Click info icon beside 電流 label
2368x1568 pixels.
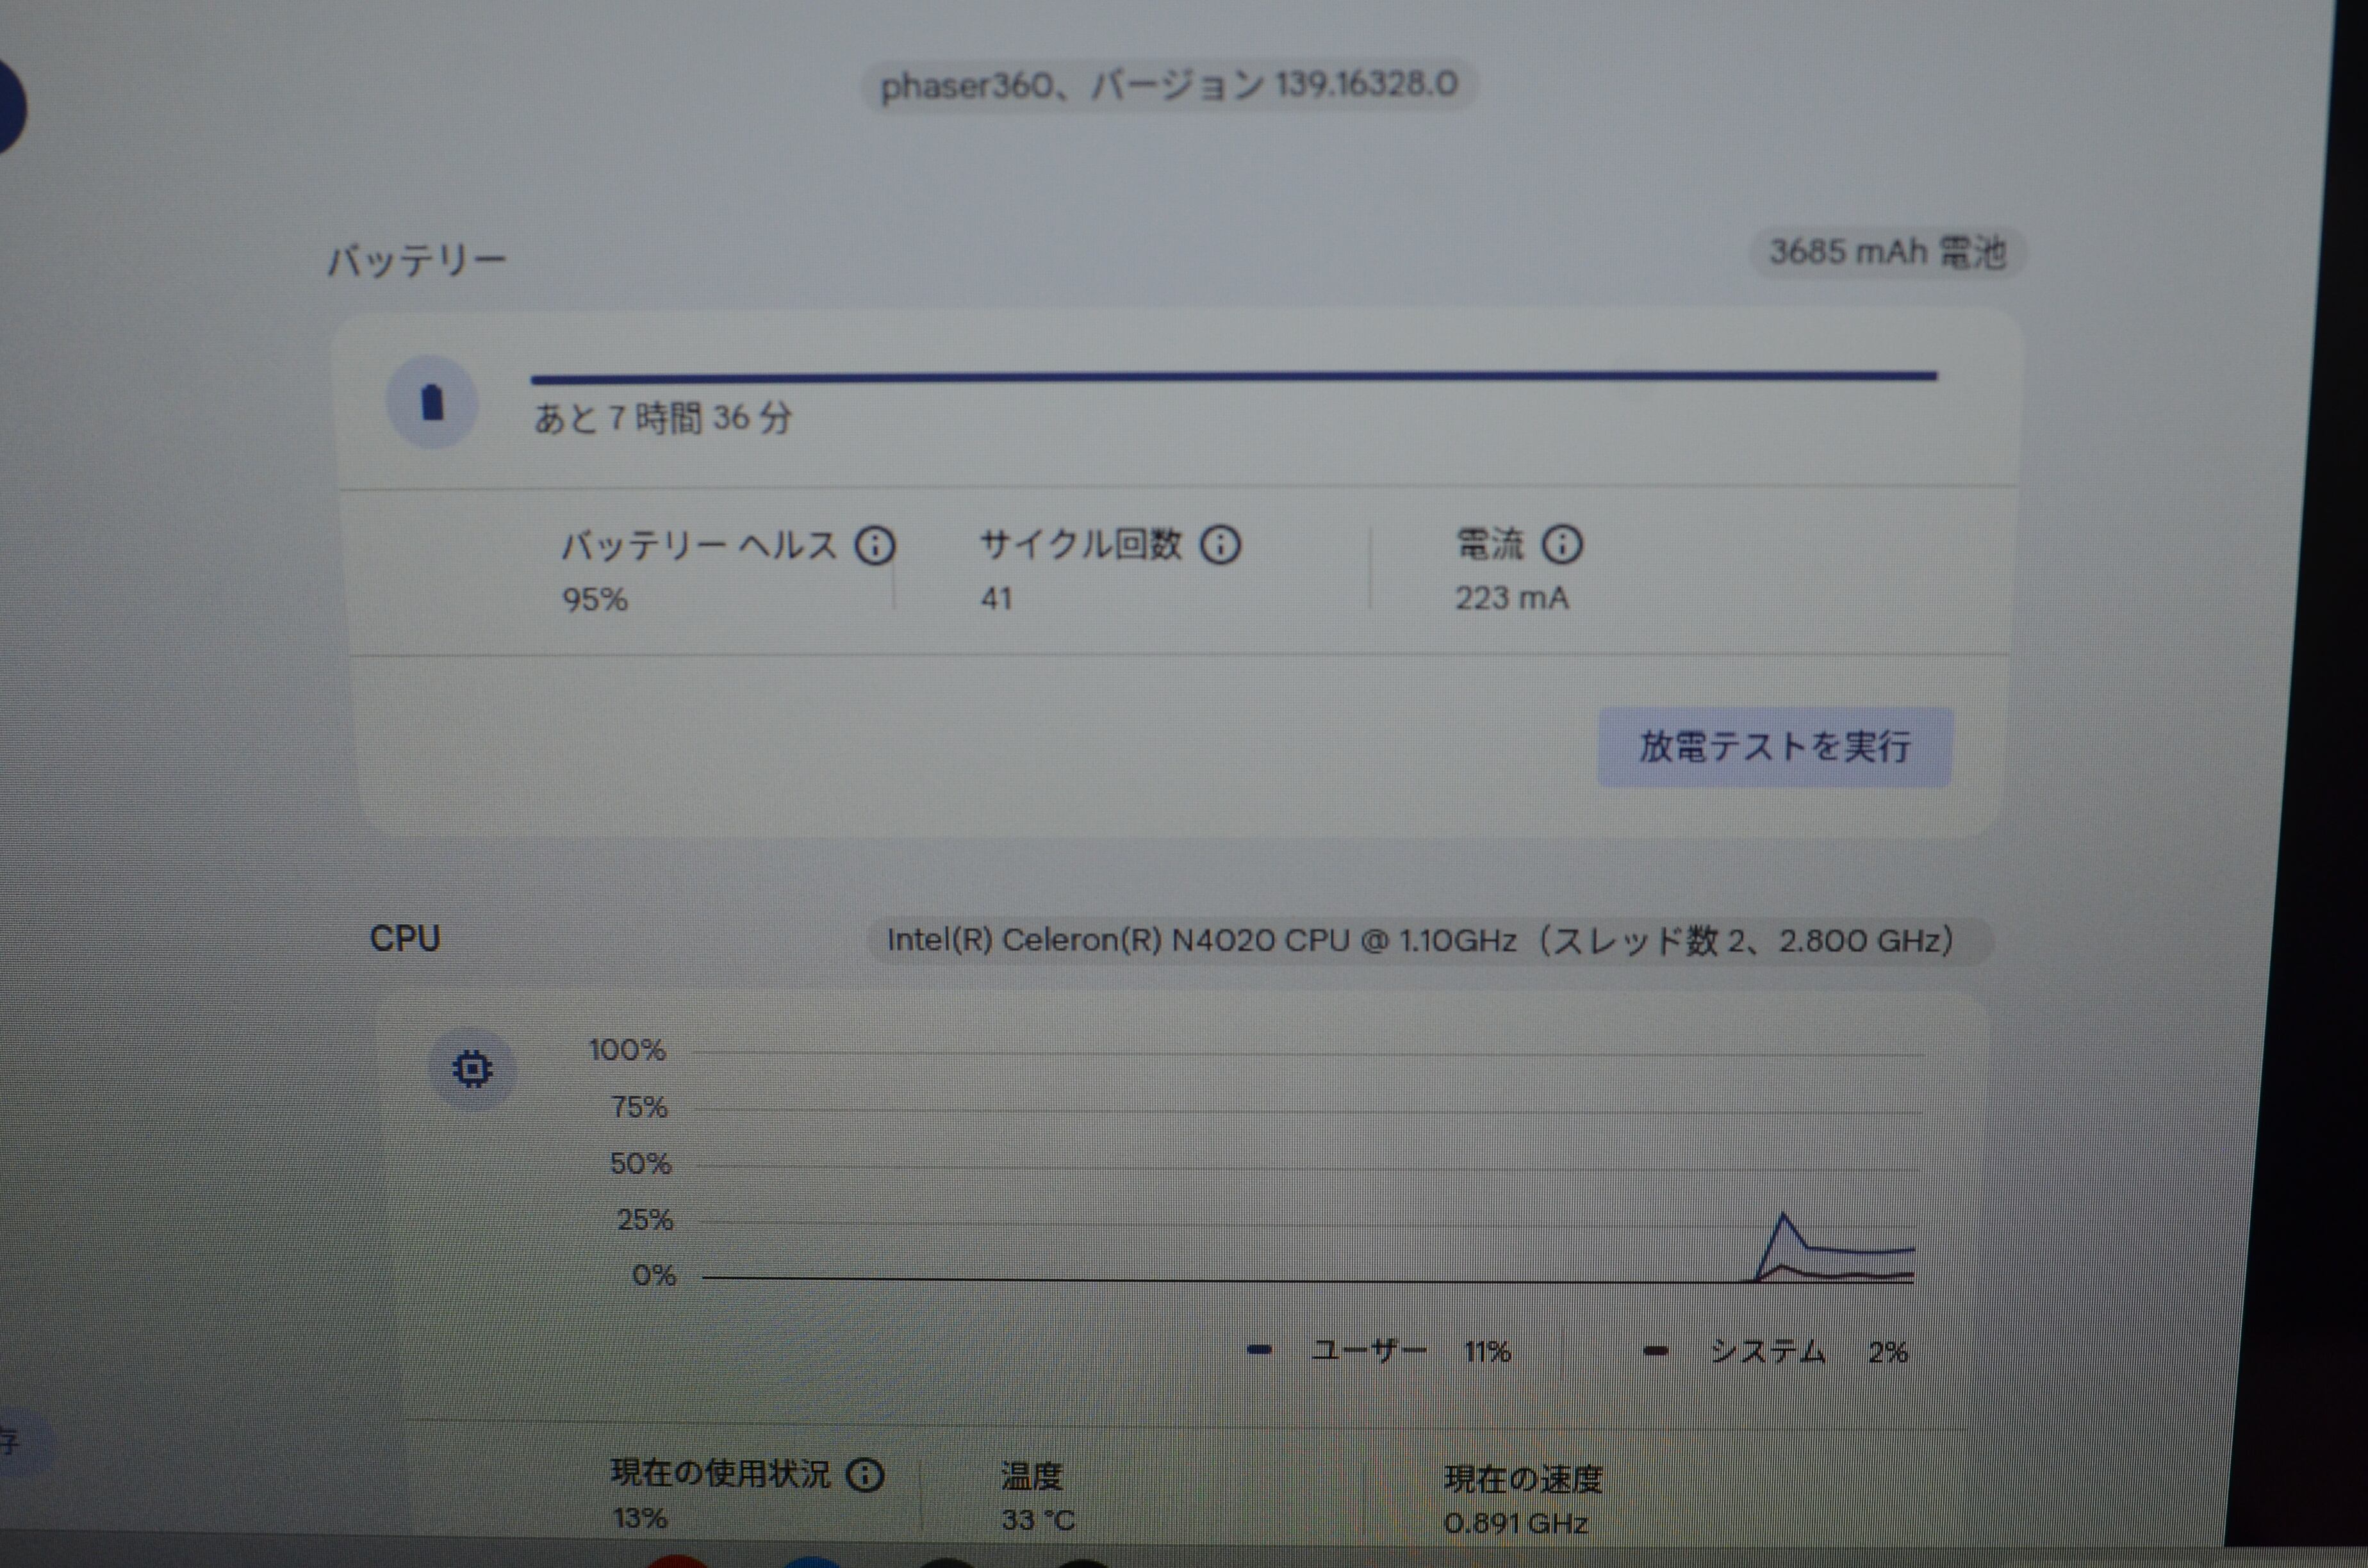click(1562, 545)
